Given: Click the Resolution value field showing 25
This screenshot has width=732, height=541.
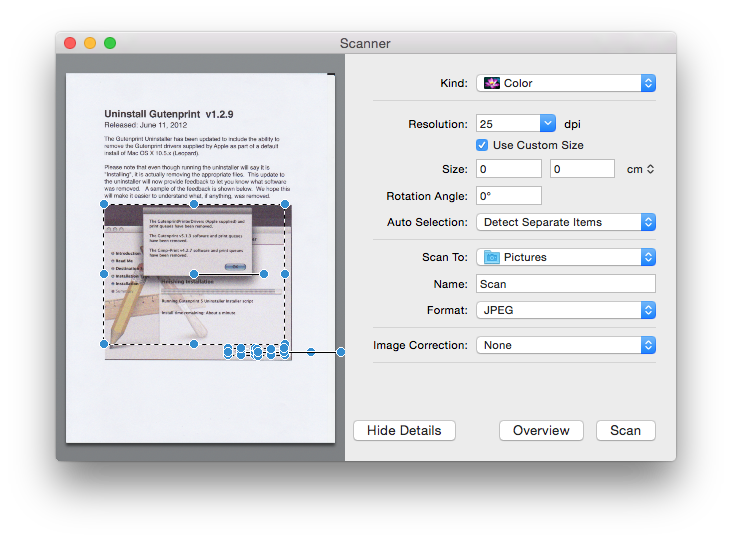Looking at the screenshot, I should (508, 124).
